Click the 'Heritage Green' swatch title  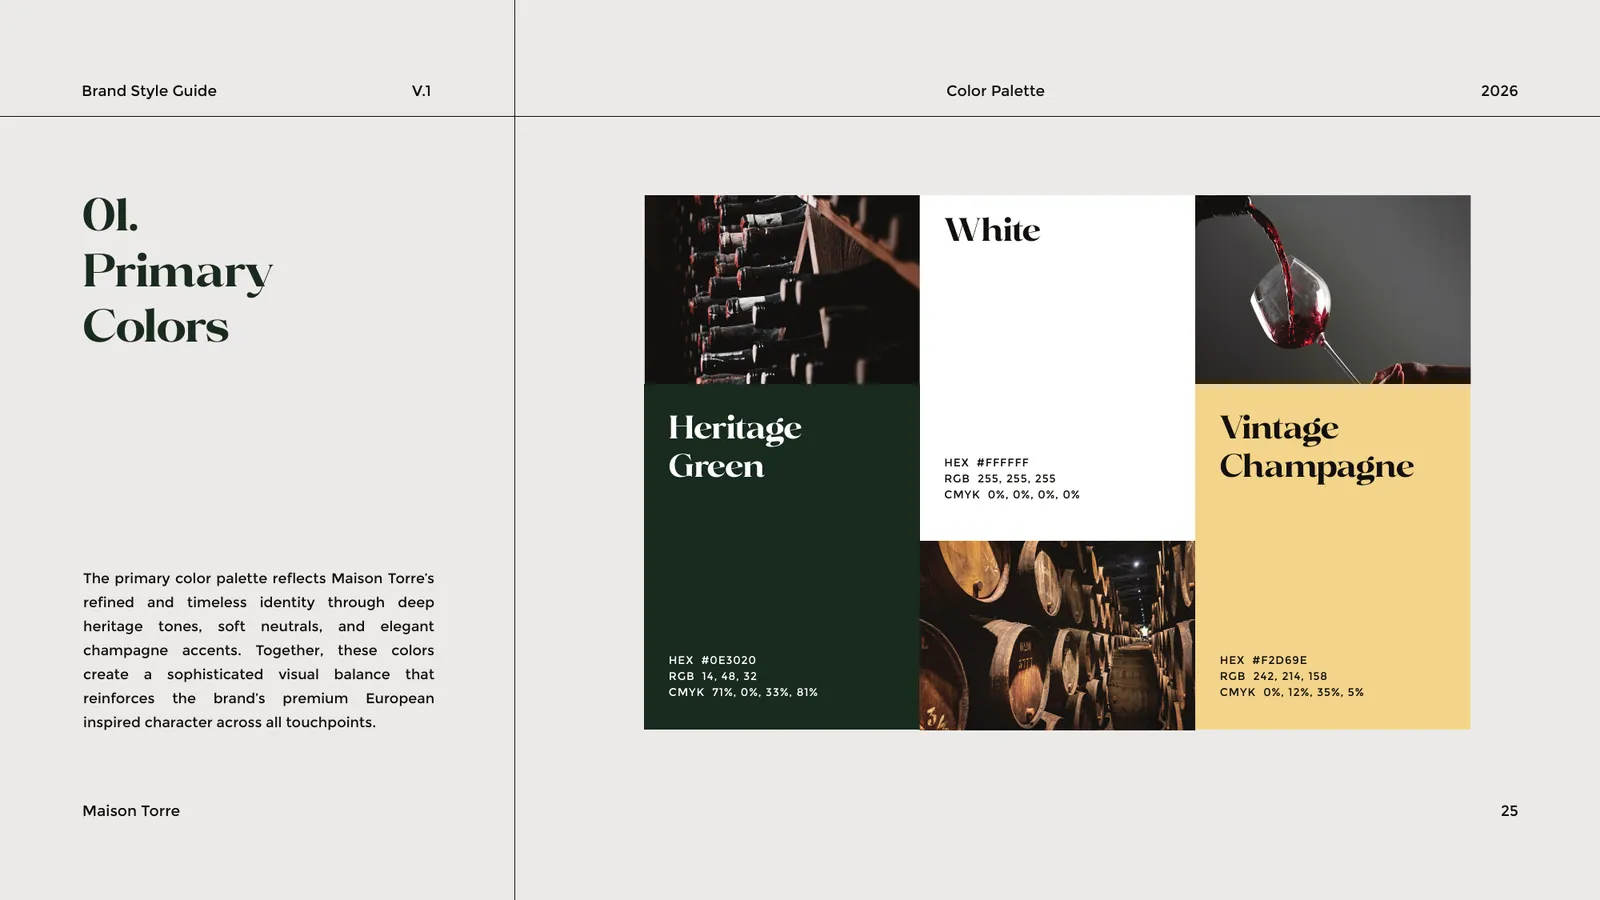[x=735, y=446]
